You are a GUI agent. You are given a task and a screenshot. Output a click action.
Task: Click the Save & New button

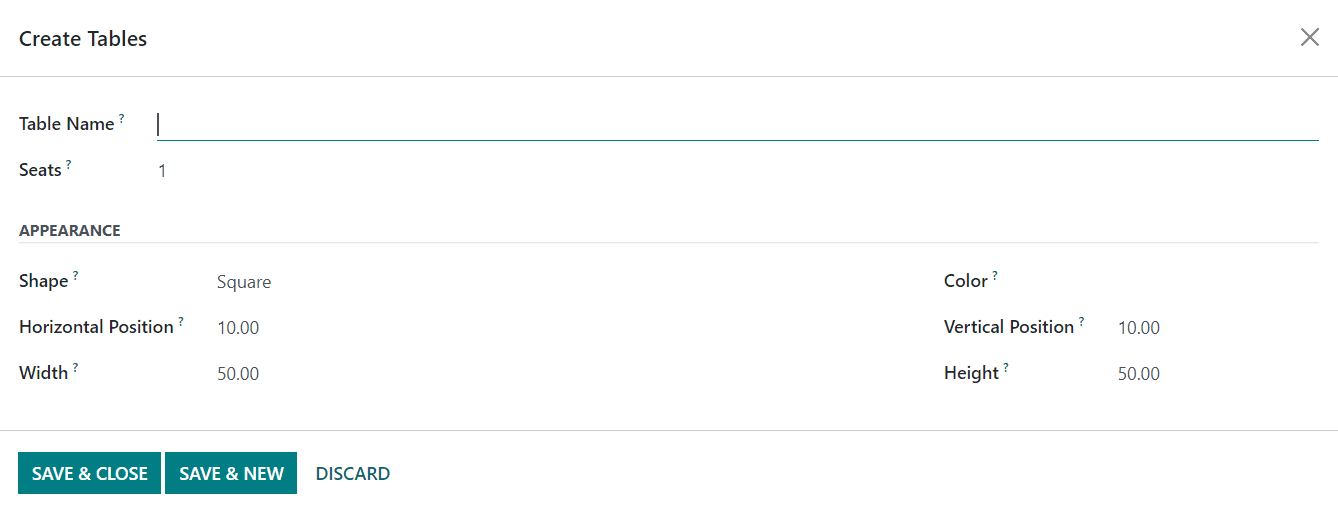[x=231, y=473]
